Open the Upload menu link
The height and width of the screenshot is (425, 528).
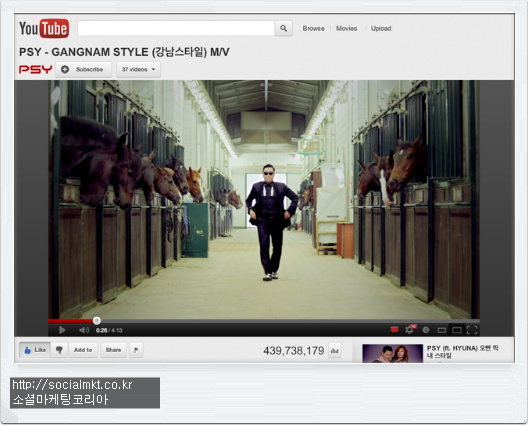[x=381, y=29]
